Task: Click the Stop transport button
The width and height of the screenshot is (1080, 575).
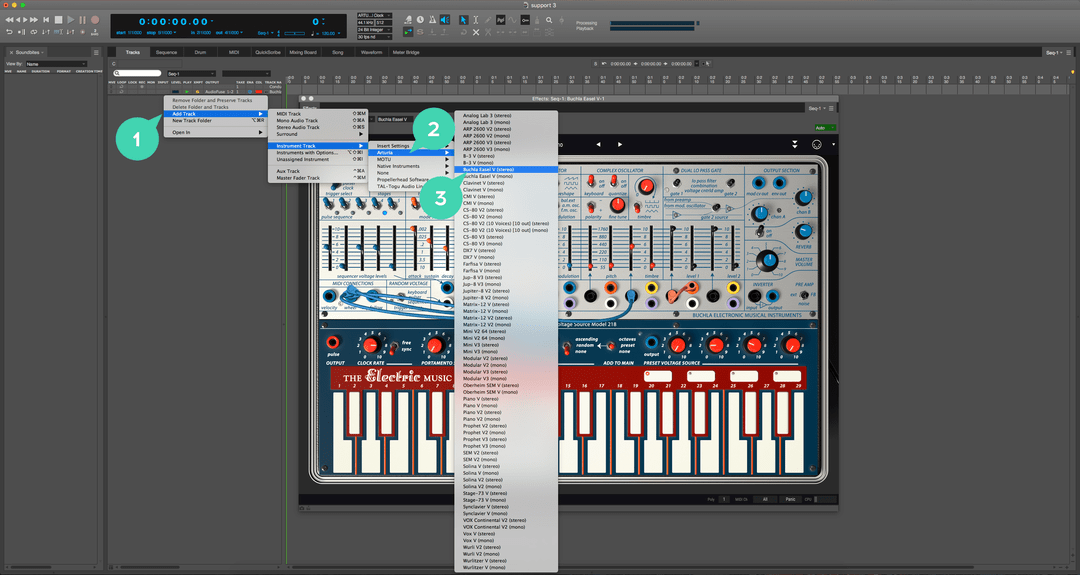Action: [59, 20]
